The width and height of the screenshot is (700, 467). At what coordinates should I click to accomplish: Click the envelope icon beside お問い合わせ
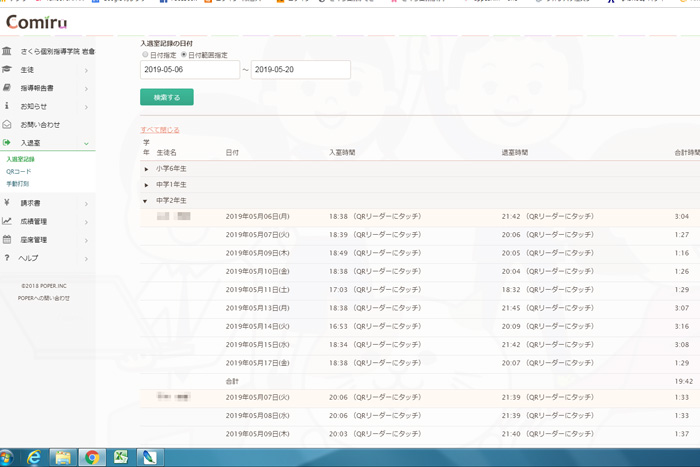click(8, 124)
